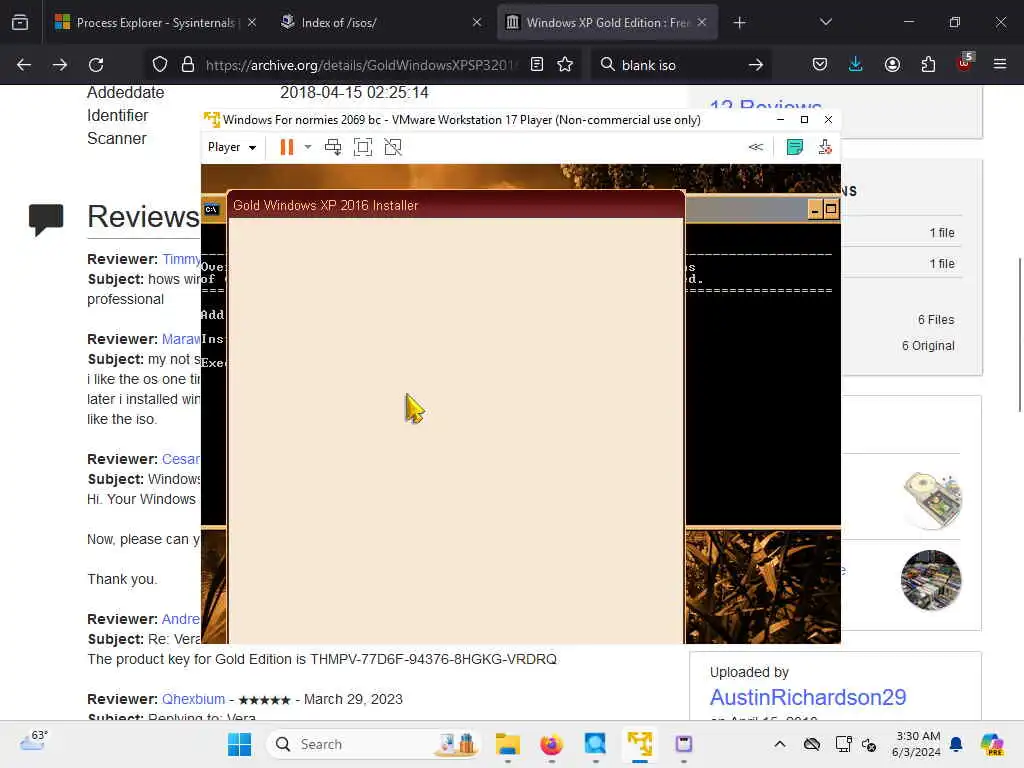Click the '6 Files' download entry
The image size is (1024, 768).
936,319
